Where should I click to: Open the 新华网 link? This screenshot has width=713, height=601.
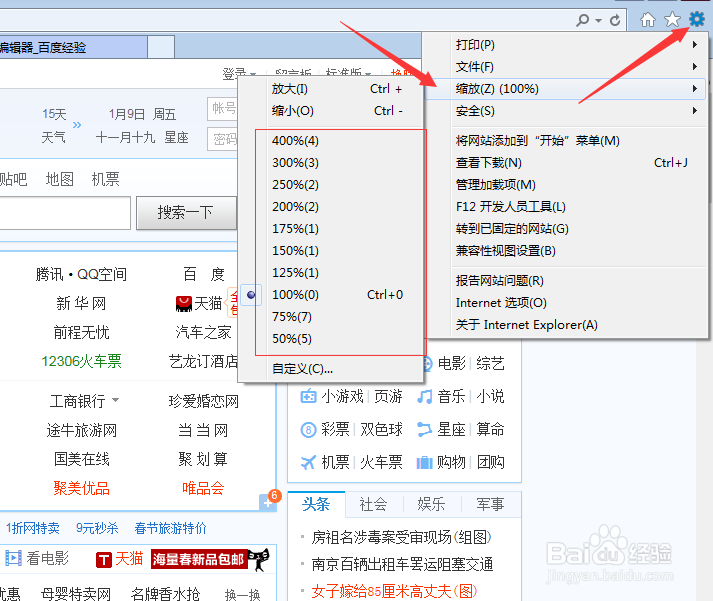(81, 303)
